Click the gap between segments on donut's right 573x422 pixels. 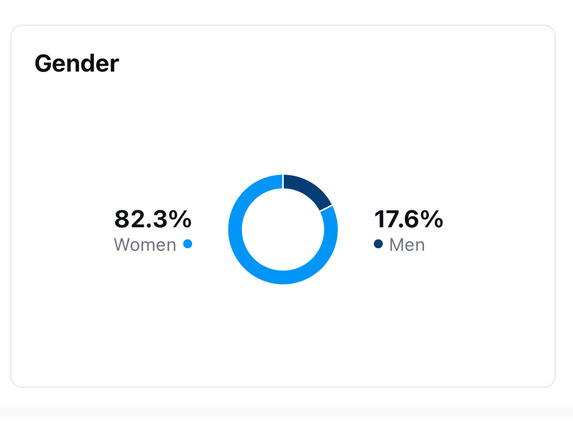tap(326, 208)
